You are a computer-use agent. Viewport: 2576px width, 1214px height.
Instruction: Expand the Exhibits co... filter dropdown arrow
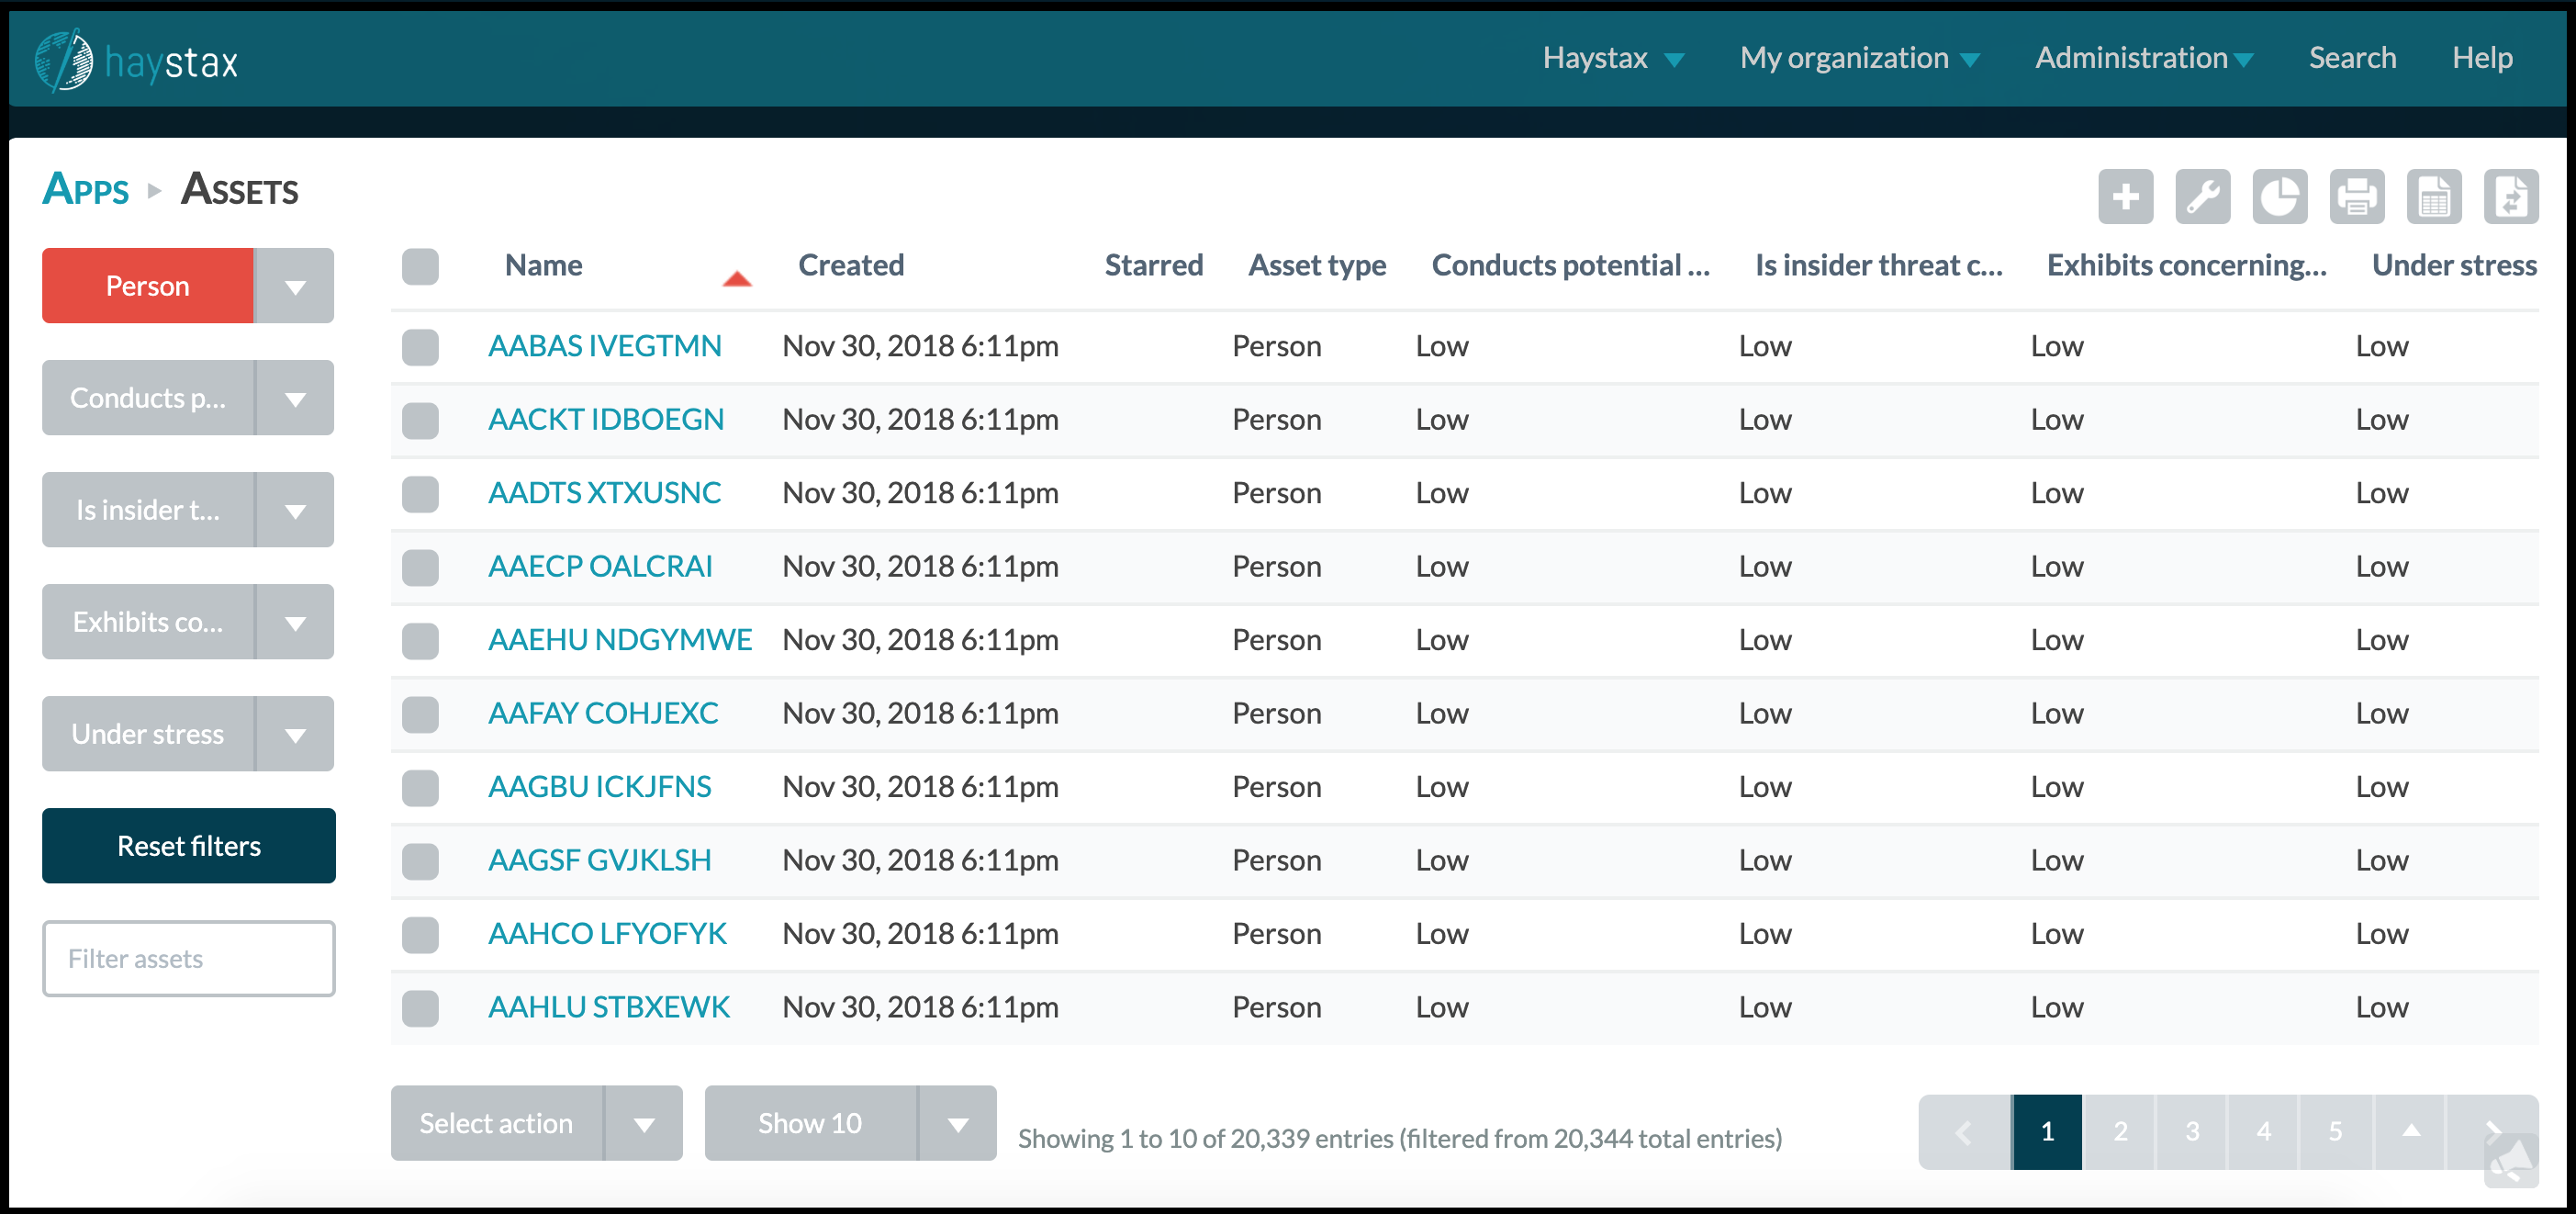pyautogui.click(x=295, y=622)
